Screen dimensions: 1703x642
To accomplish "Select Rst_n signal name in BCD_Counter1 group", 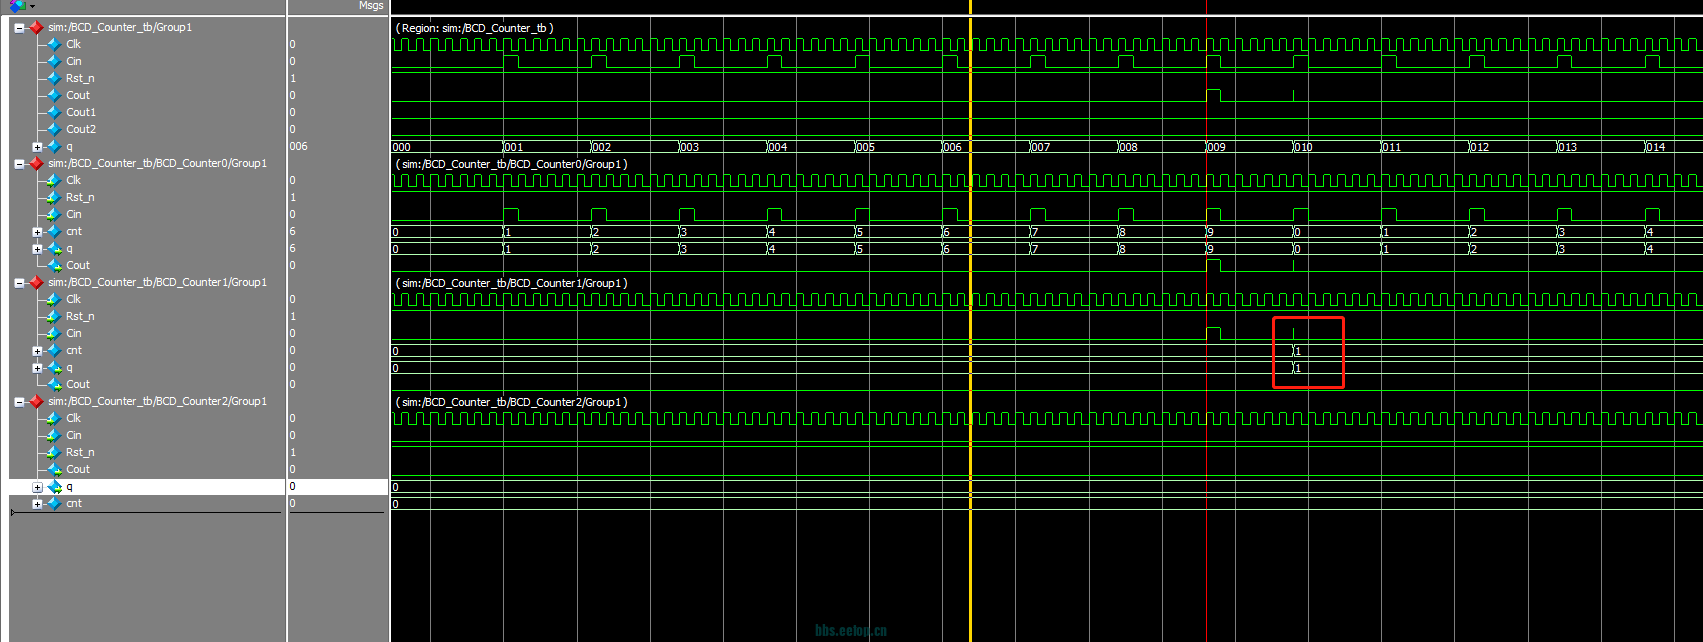I will coord(80,317).
